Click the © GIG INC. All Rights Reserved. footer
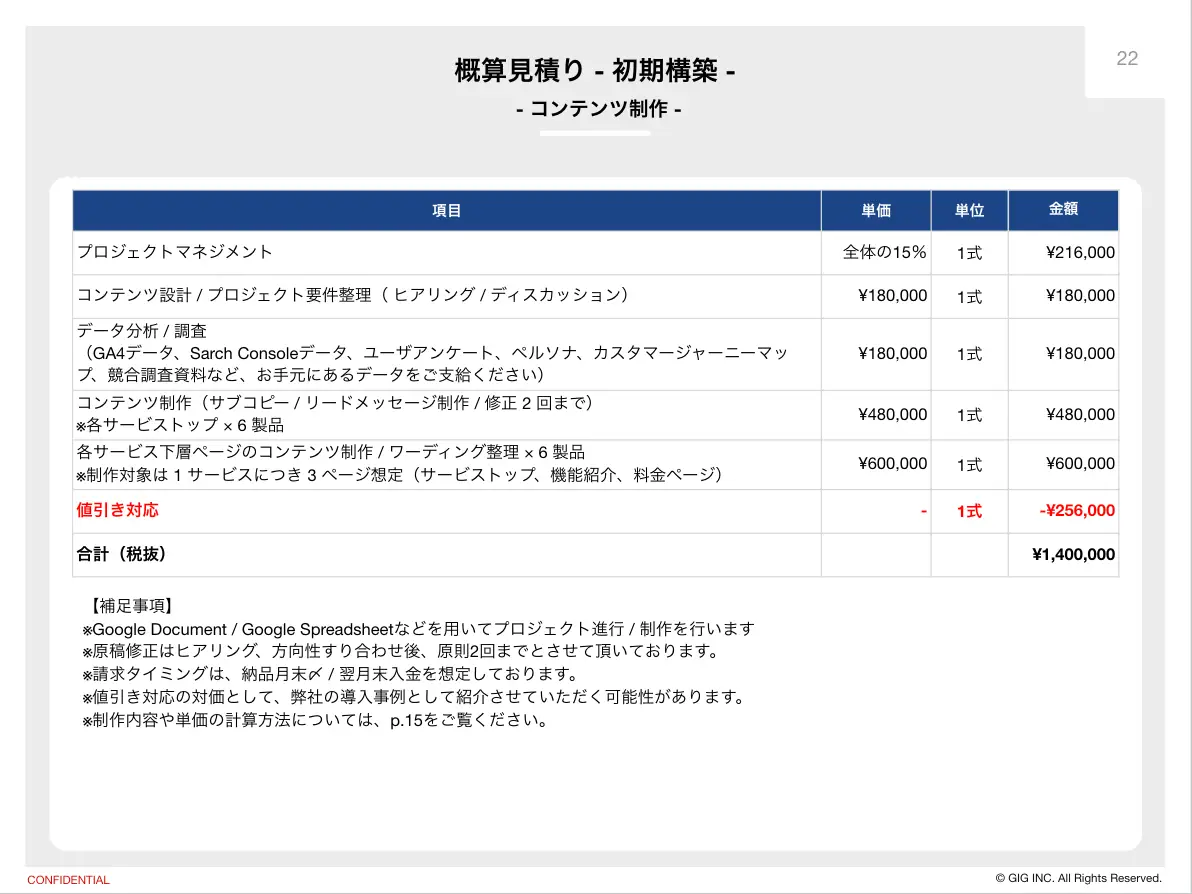1192x894 pixels. 1079,878
